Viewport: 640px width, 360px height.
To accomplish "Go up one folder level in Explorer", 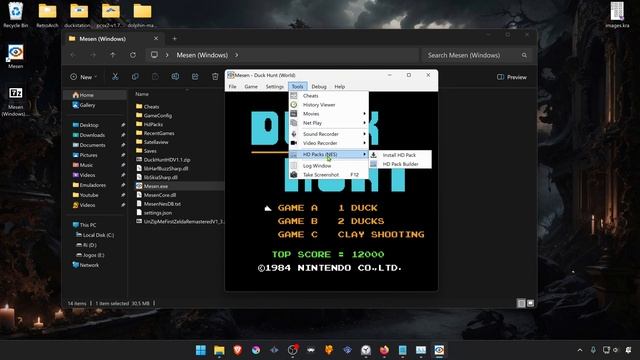I will pos(113,55).
